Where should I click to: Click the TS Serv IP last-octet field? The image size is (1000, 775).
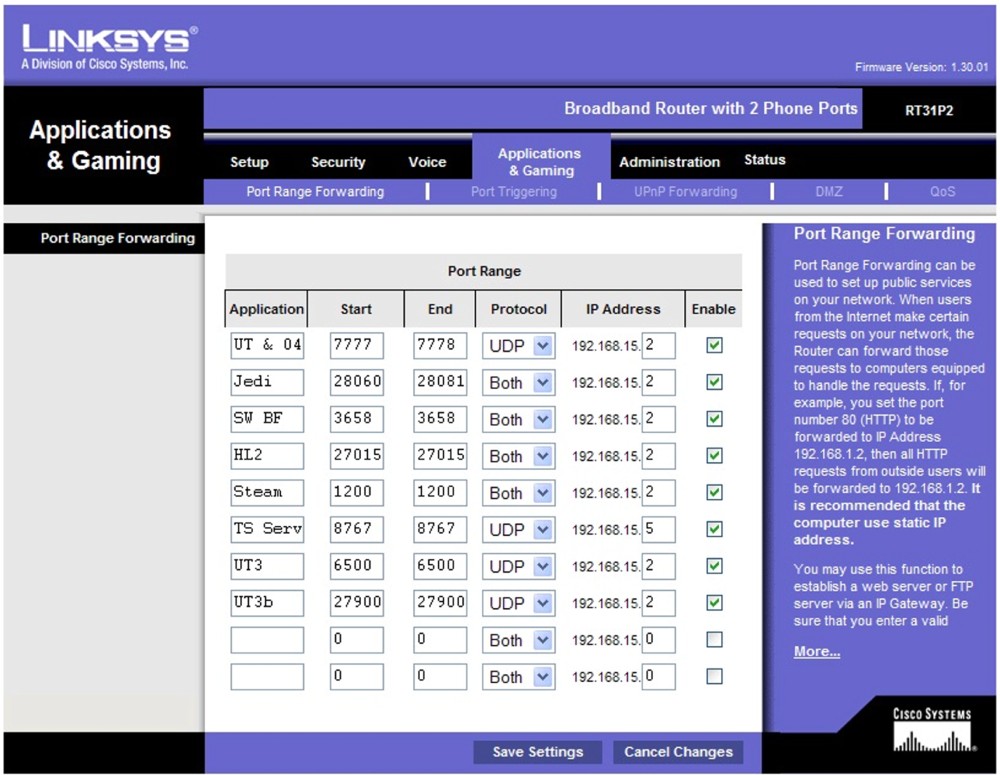[659, 529]
